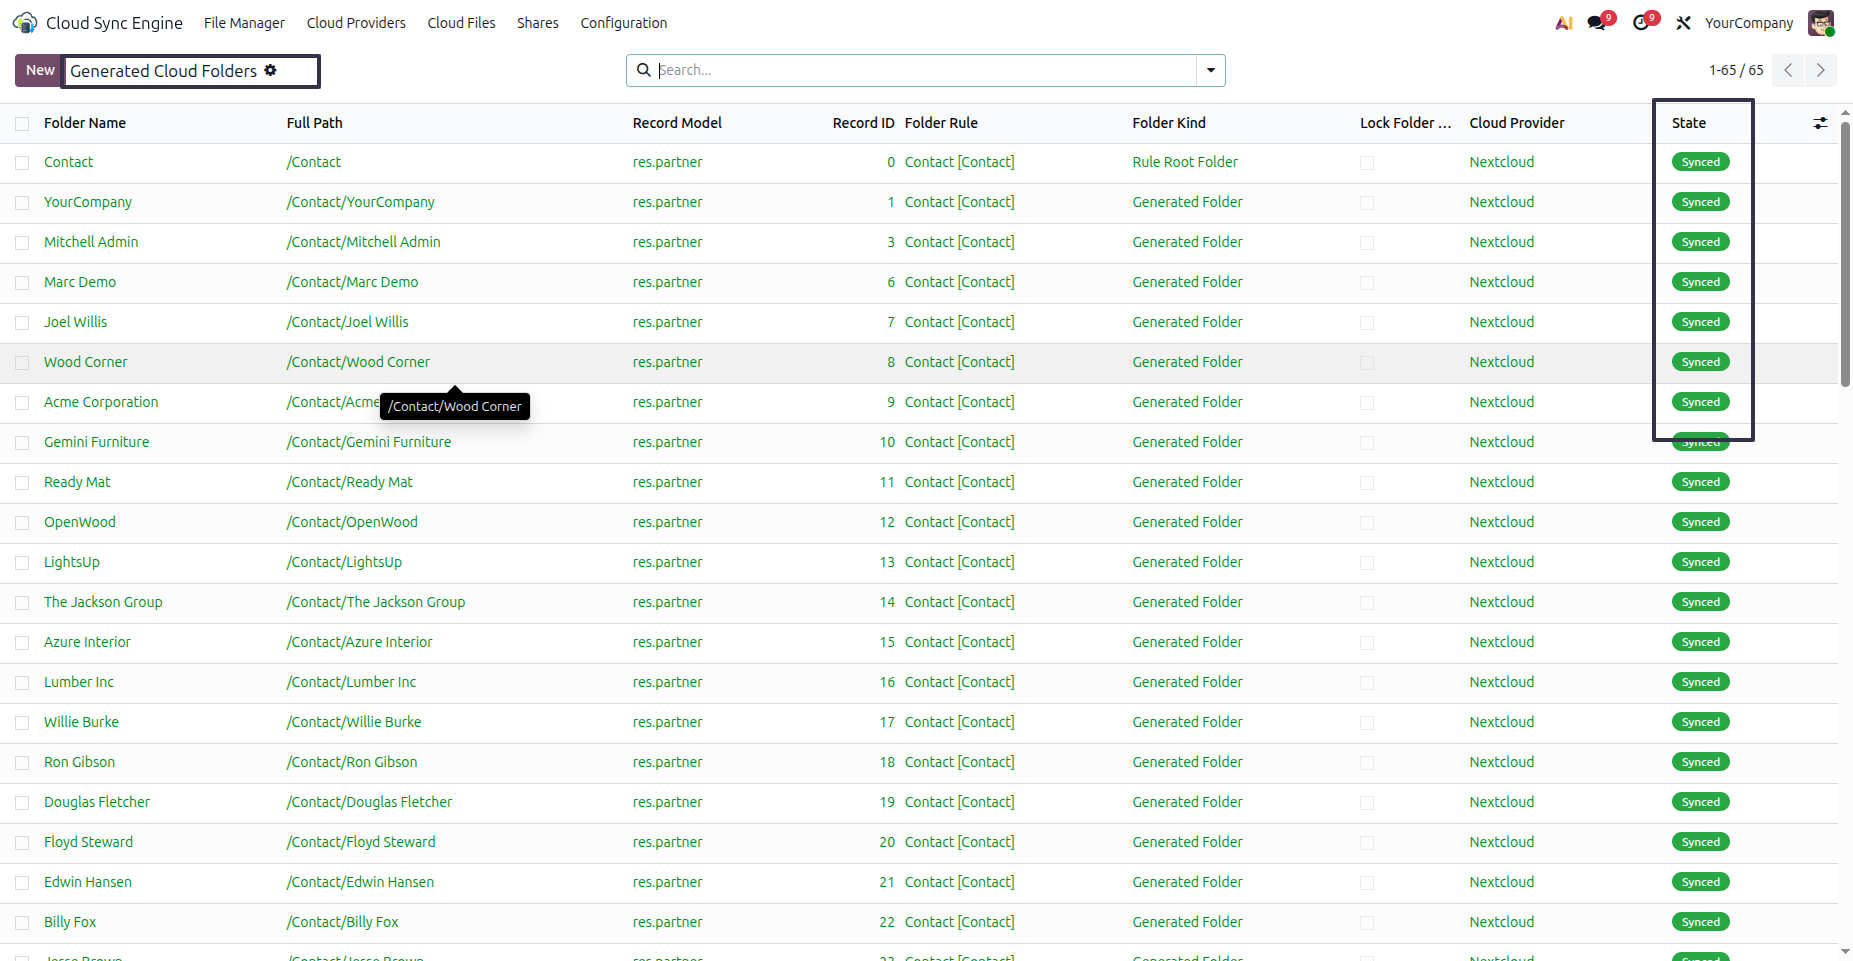The height and width of the screenshot is (961, 1853).
Task: Open the Shares menu
Action: click(x=538, y=23)
